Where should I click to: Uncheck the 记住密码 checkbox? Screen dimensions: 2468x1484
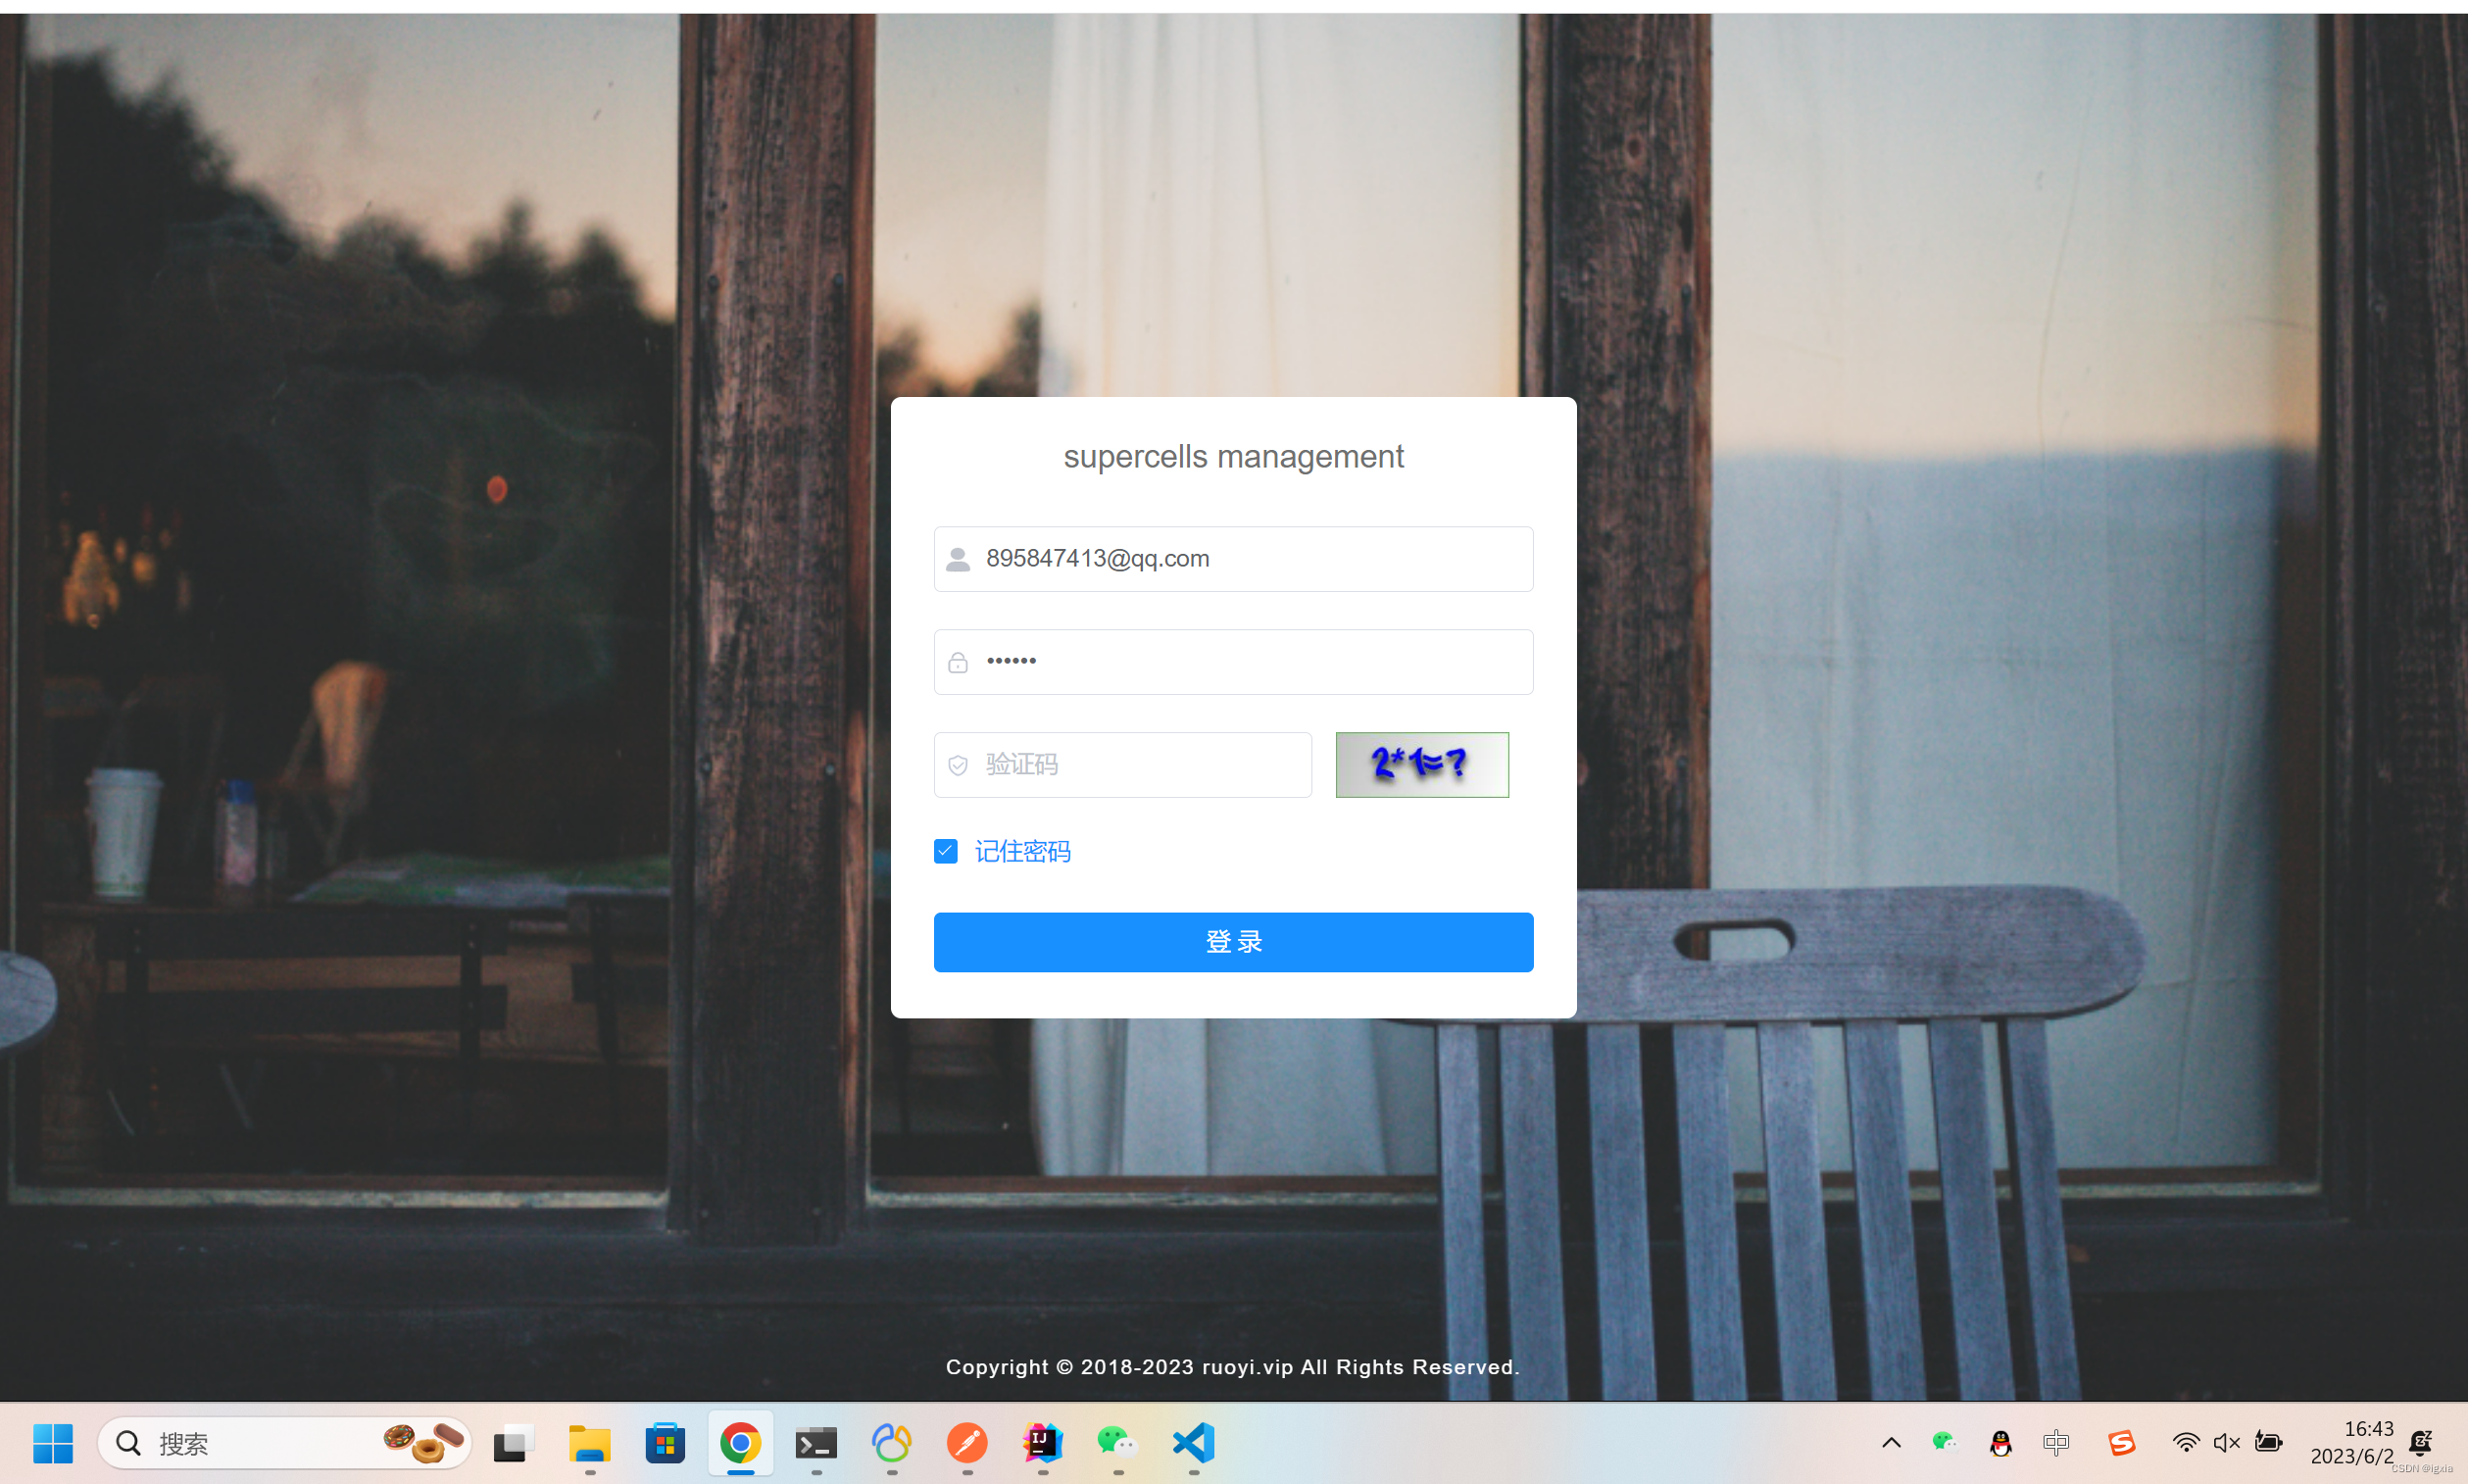(x=945, y=851)
